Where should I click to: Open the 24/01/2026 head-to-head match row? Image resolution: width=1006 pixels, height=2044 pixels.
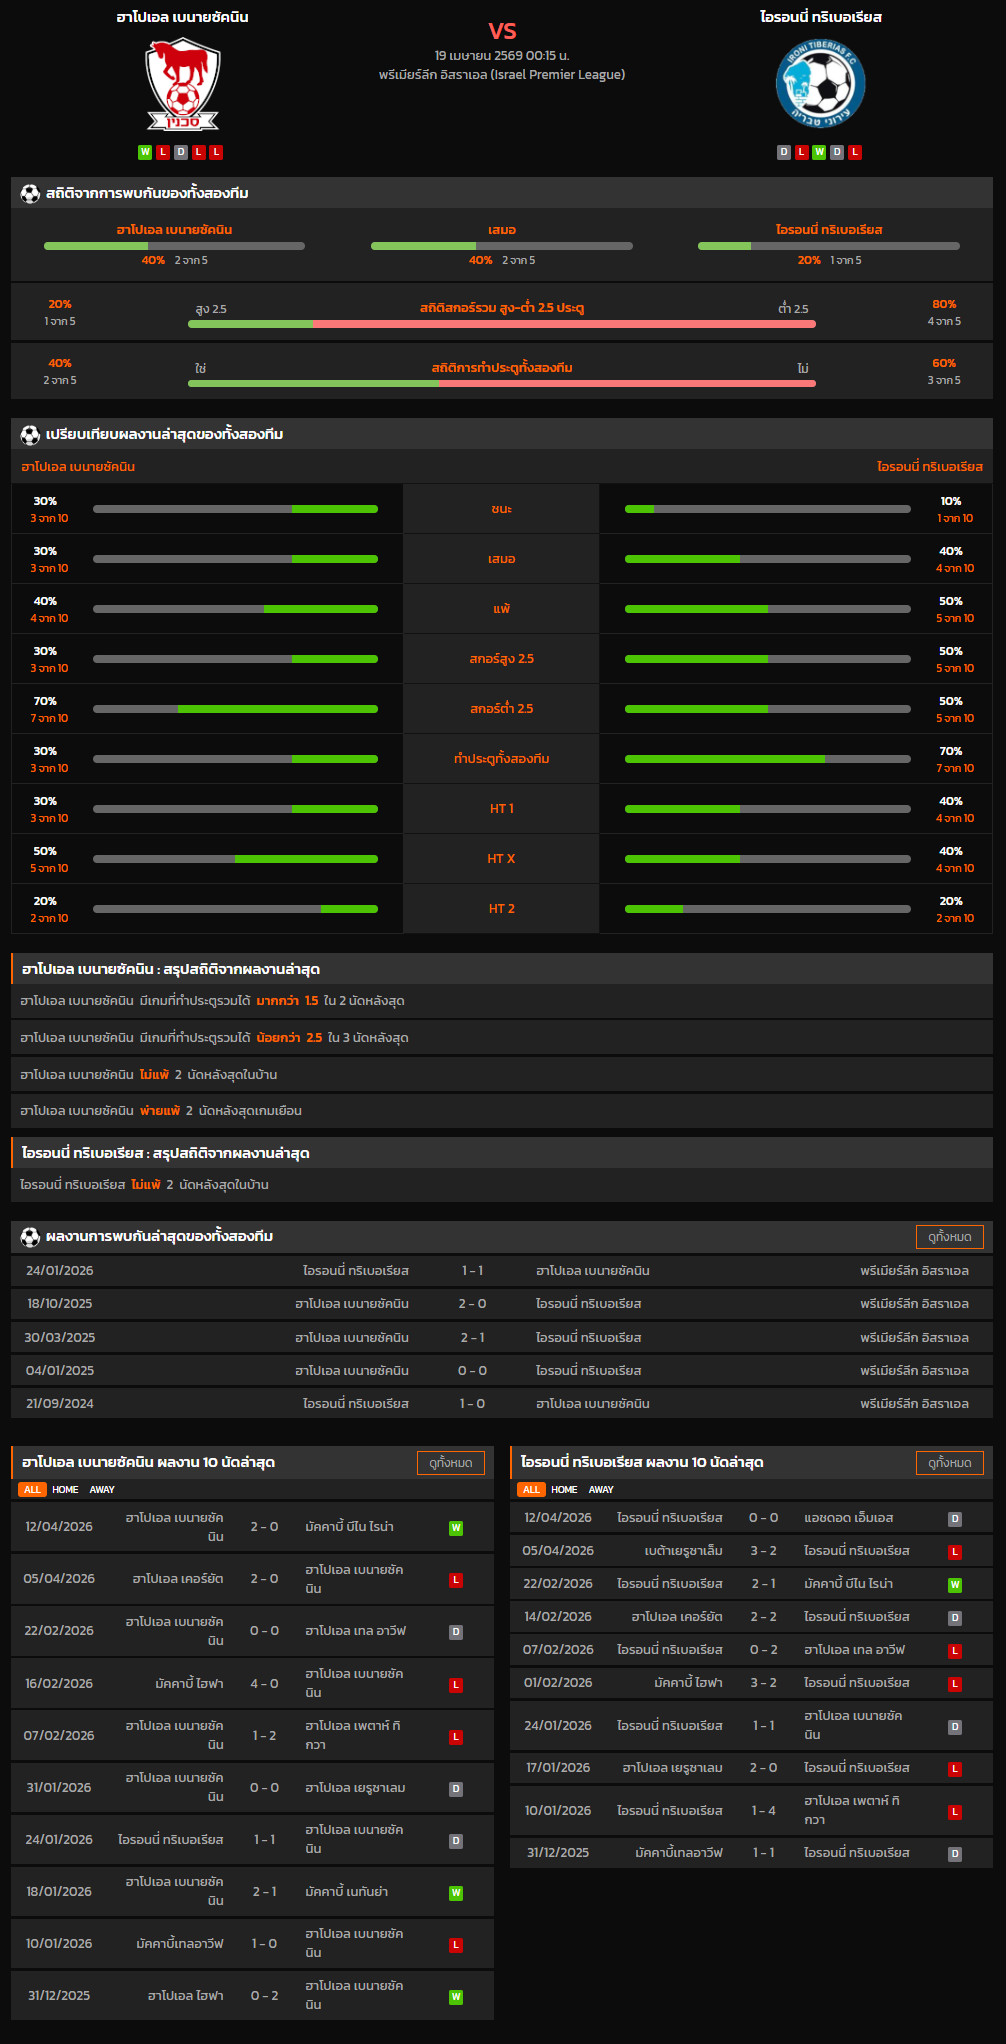[x=502, y=1271]
